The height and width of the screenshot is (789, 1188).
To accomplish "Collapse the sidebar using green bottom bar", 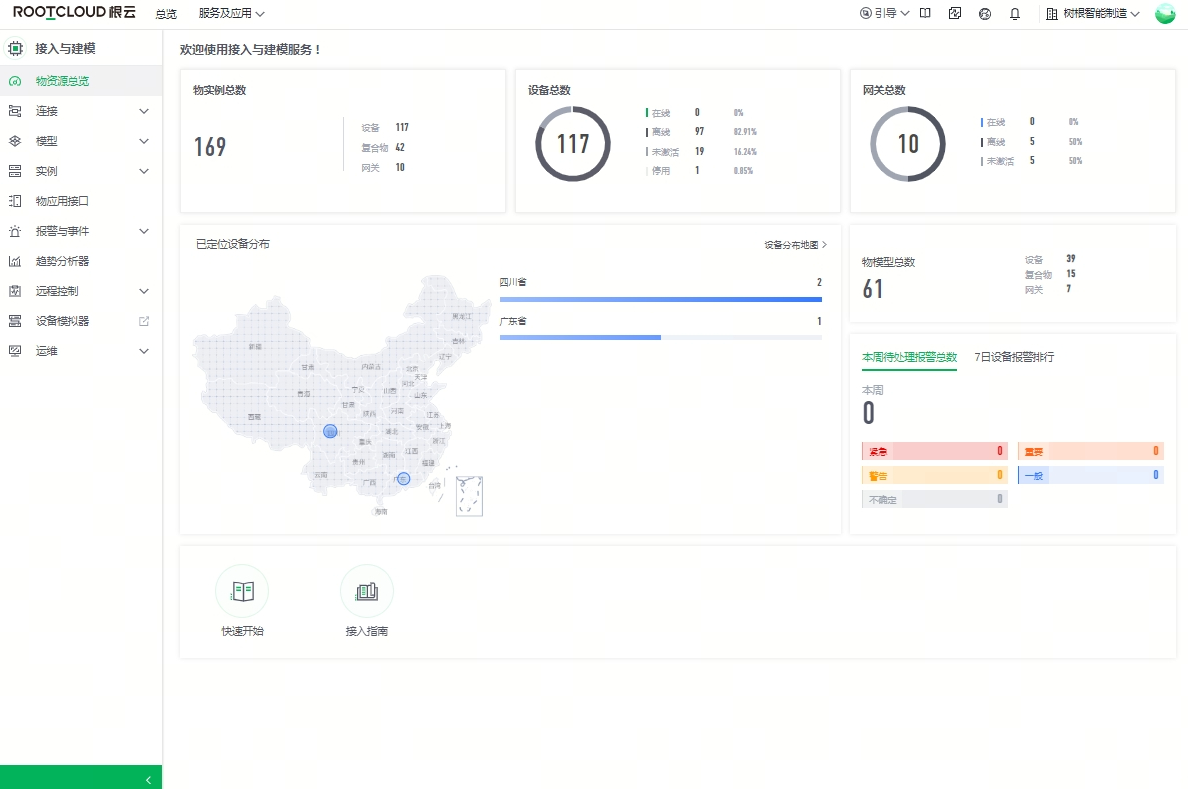I will [81, 778].
